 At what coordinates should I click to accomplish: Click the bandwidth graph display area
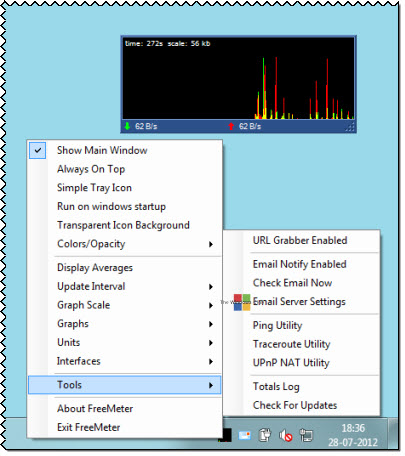tap(238, 78)
